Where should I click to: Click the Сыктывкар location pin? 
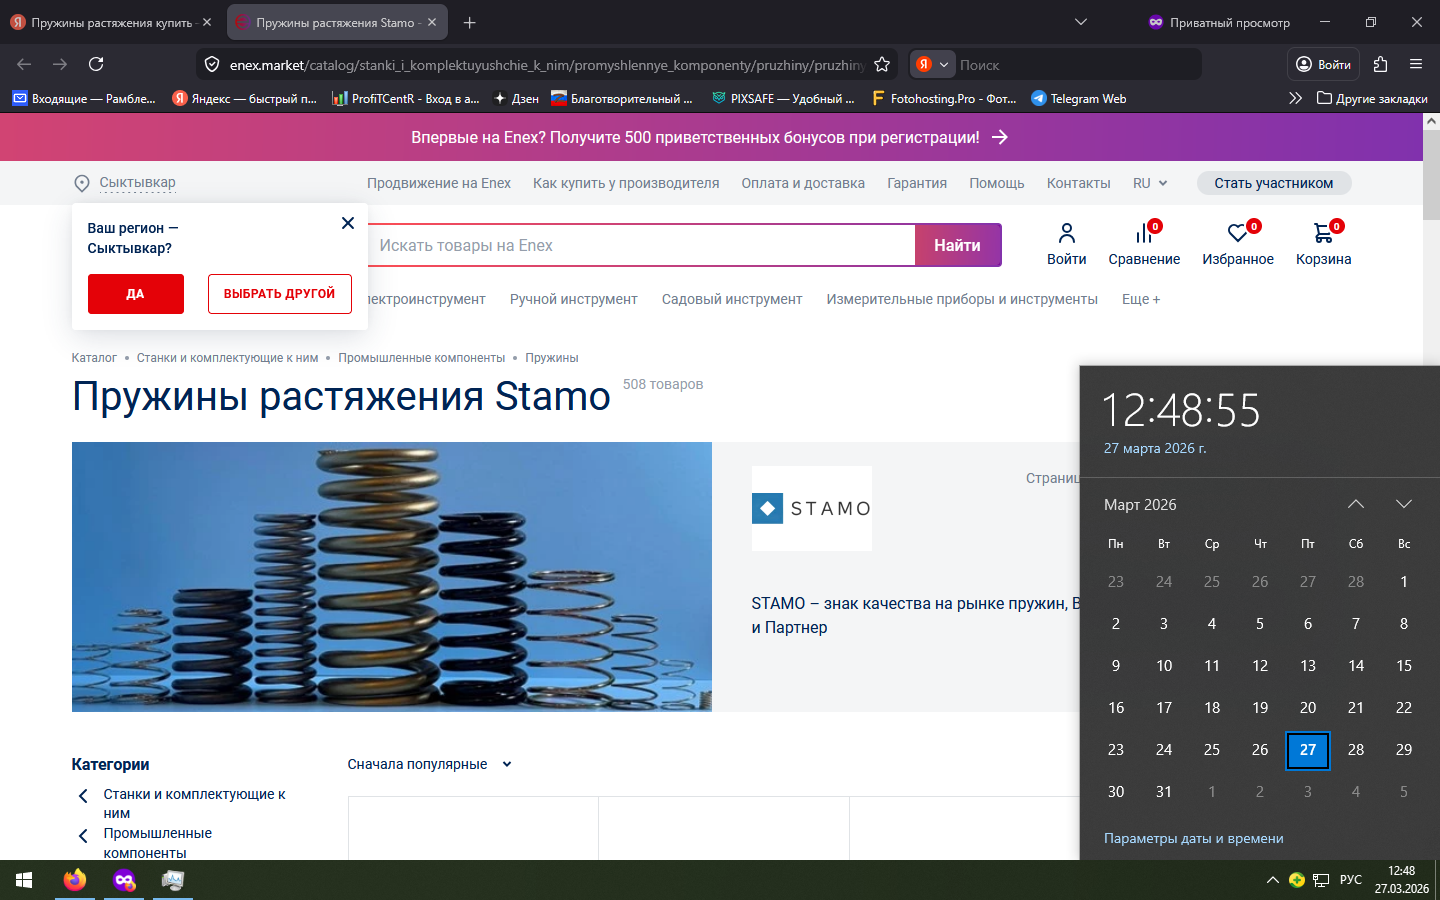(82, 183)
